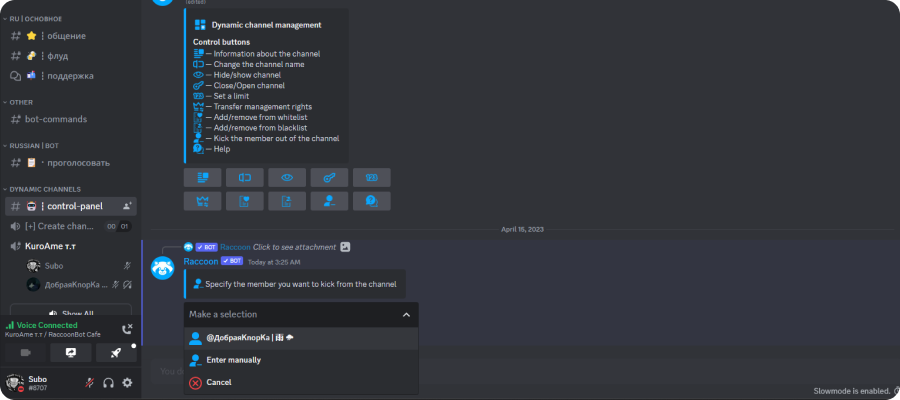Click the channel information control button
This screenshot has height=400, width=900.
(x=202, y=177)
